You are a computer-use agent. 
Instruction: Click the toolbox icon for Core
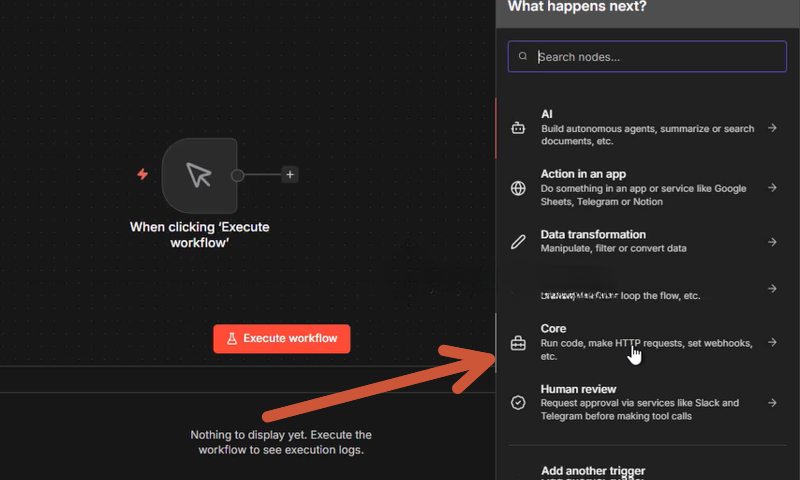coord(518,343)
